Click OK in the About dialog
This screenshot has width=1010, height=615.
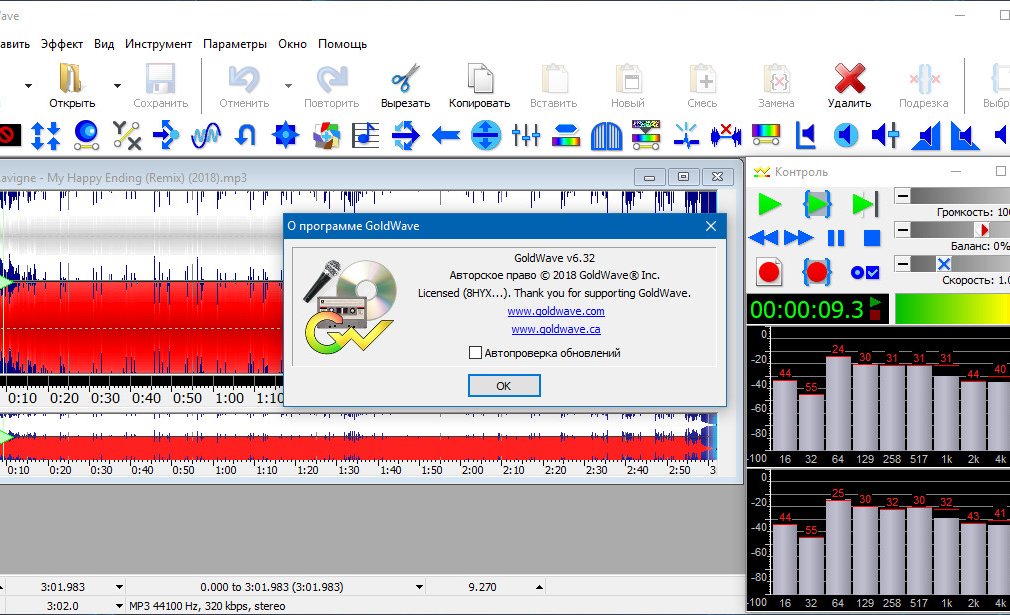(x=504, y=386)
